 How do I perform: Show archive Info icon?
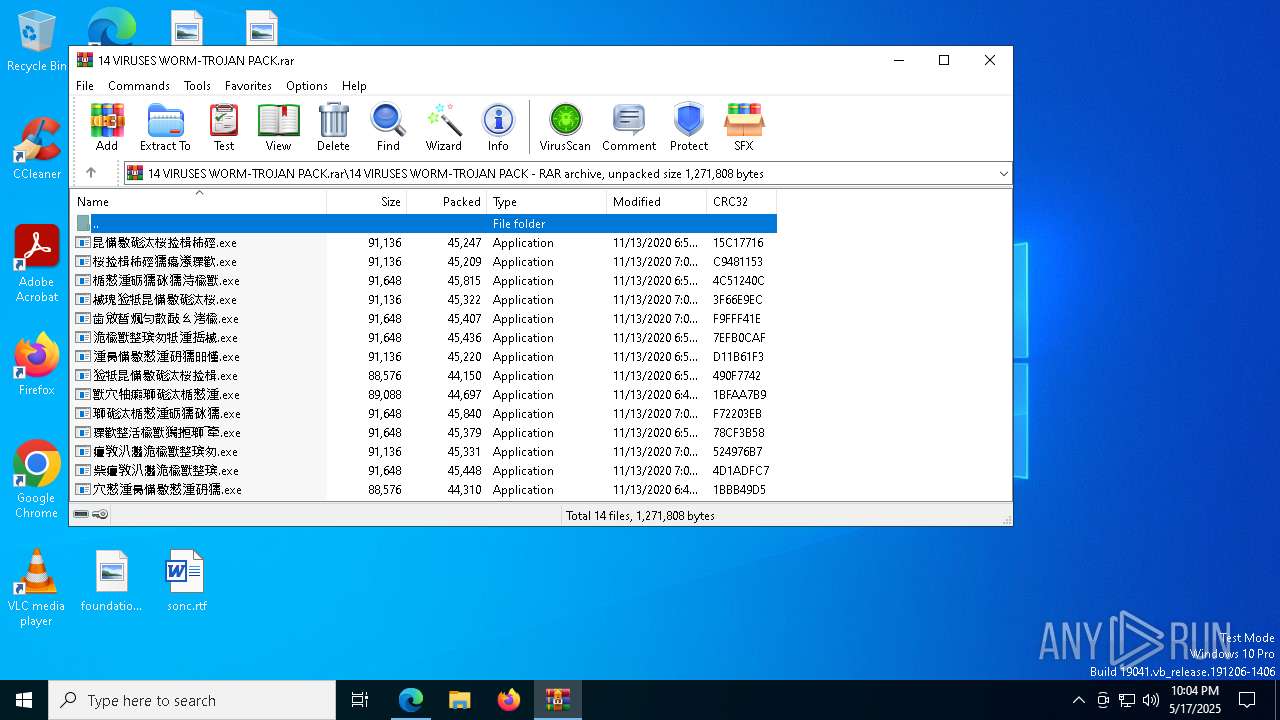[498, 127]
